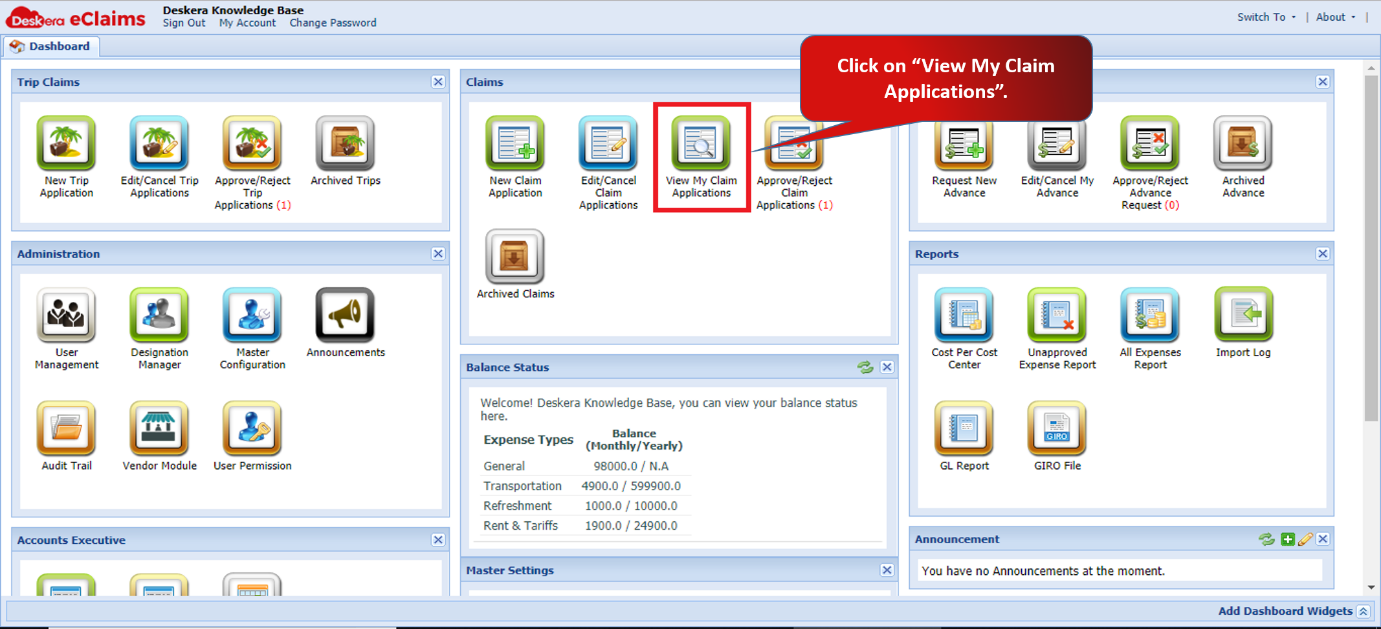Open Request New Advance icon
The image size is (1381, 629).
coord(964,143)
